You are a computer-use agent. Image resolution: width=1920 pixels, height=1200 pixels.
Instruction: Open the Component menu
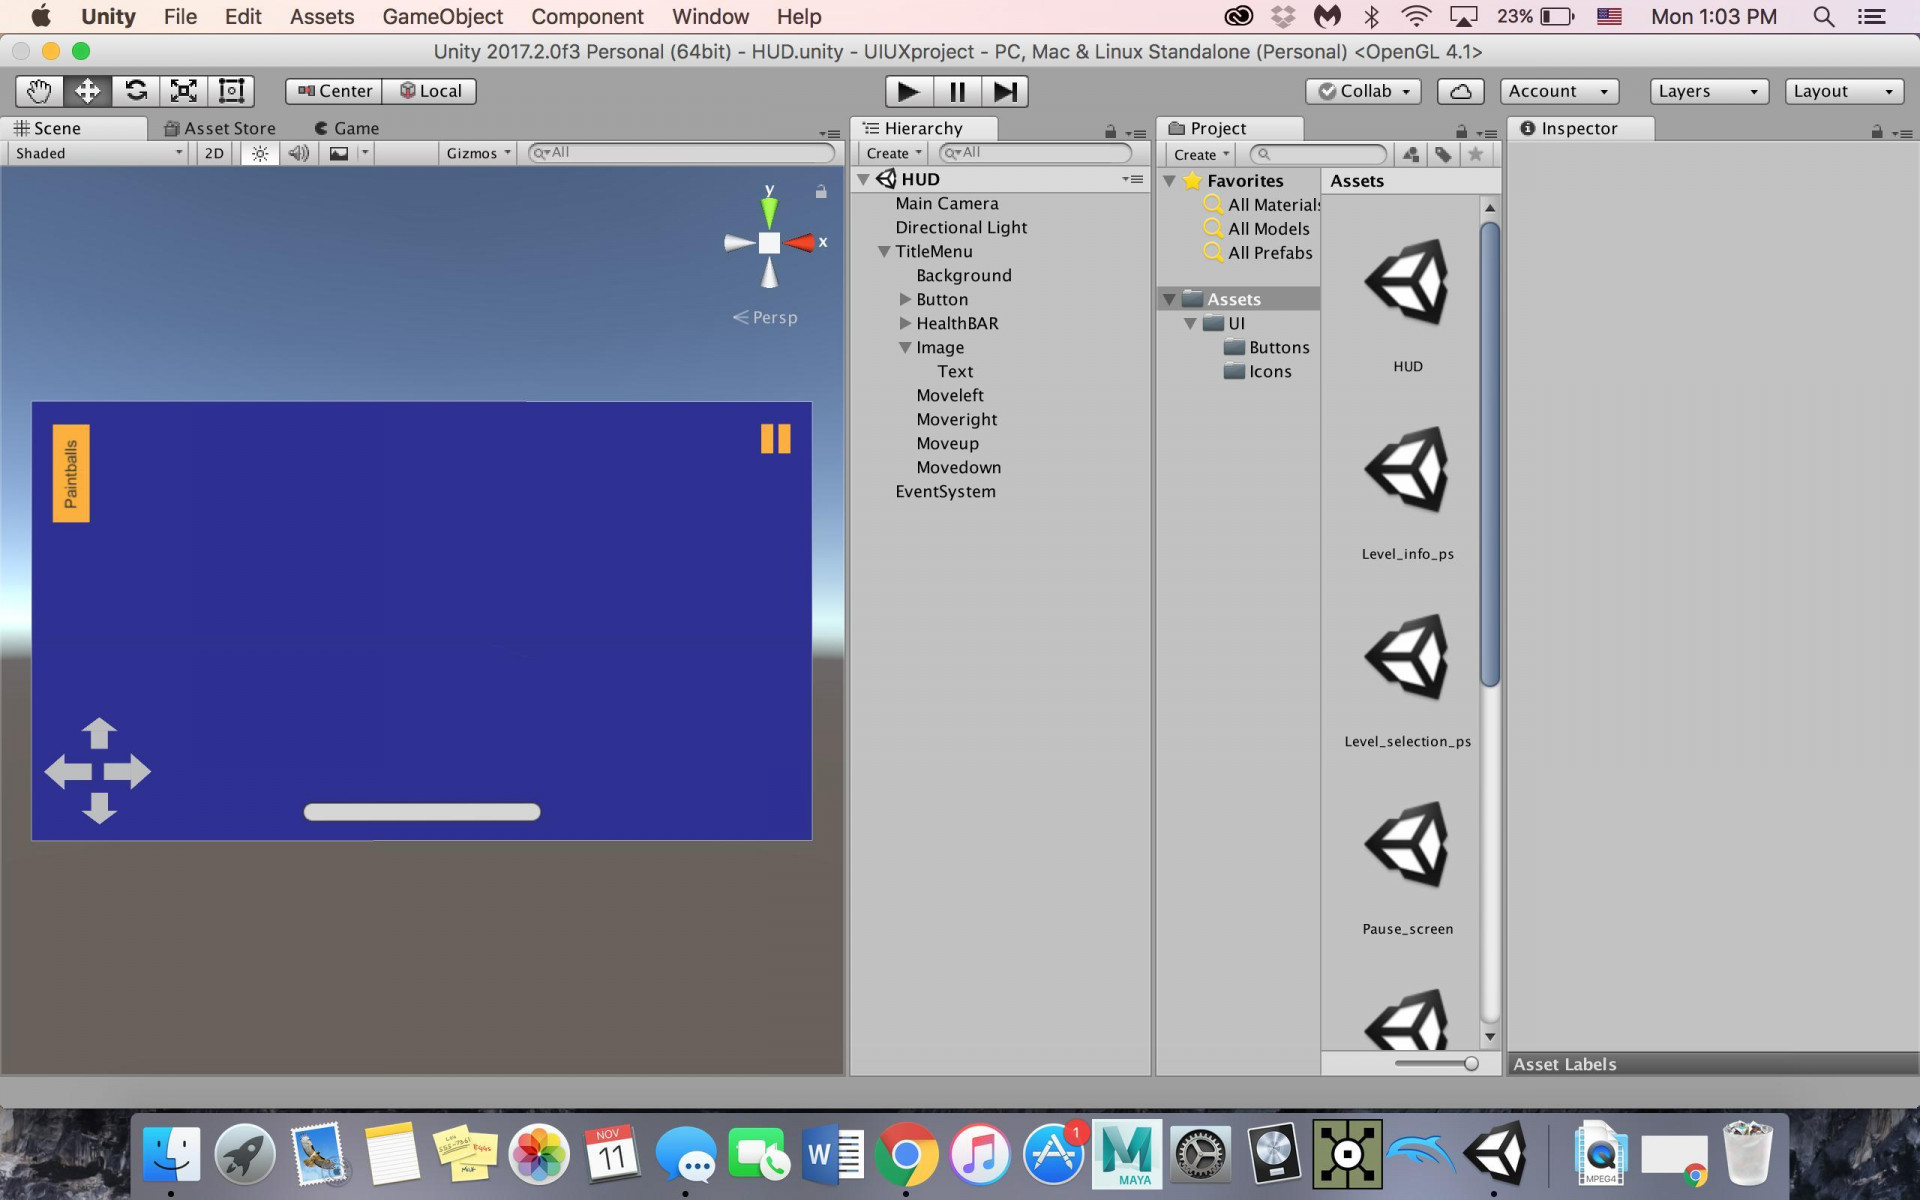point(587,17)
